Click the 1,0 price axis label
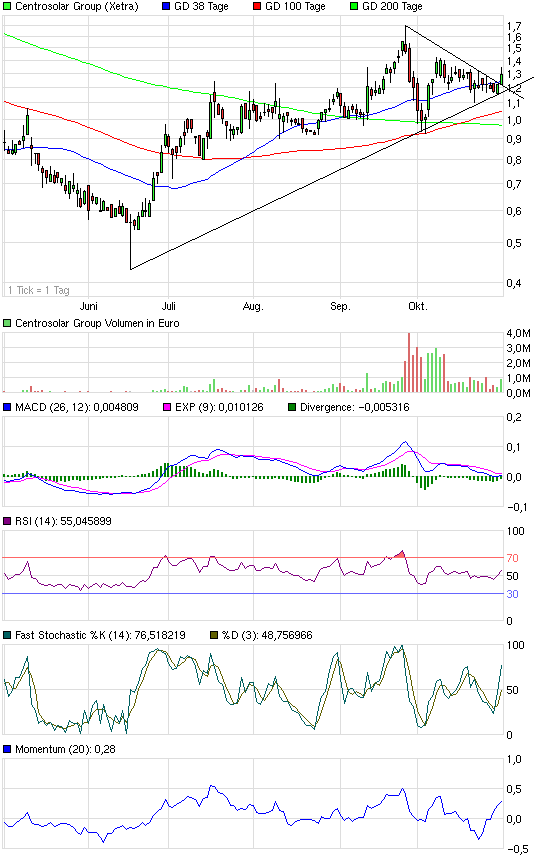The image size is (545, 857). [514, 120]
